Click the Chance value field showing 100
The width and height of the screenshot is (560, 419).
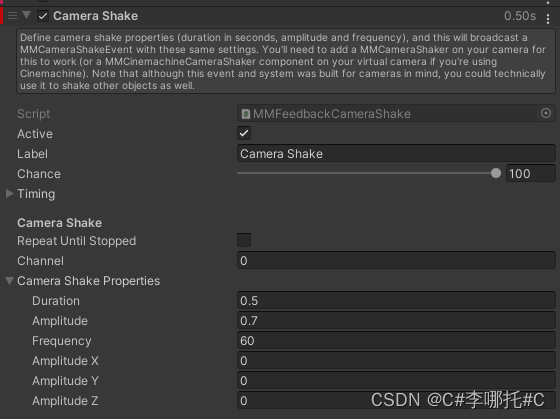point(531,174)
